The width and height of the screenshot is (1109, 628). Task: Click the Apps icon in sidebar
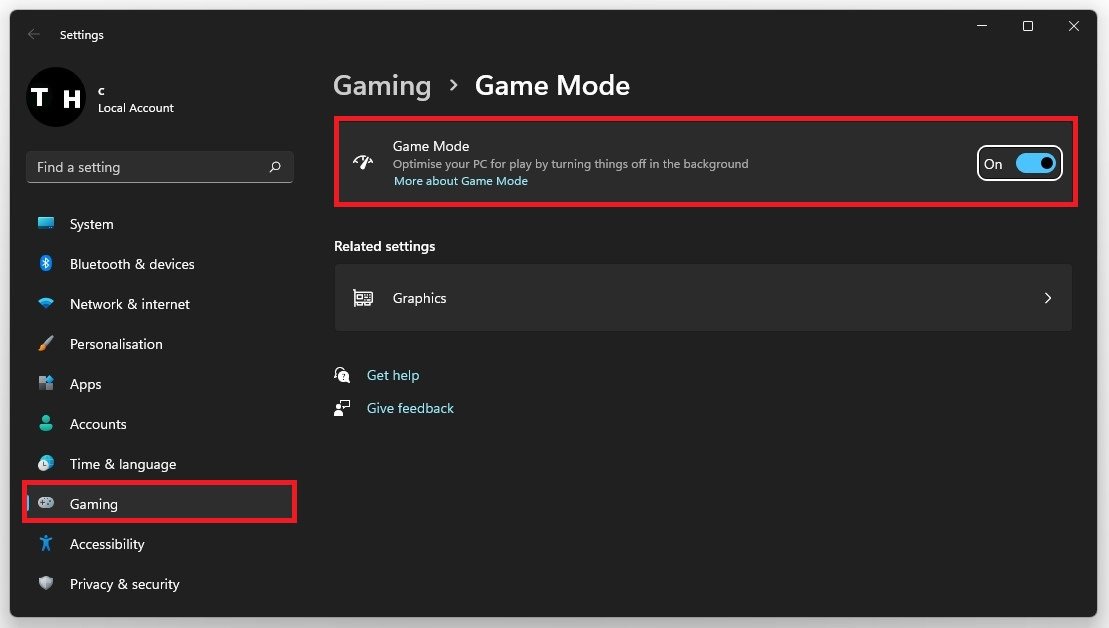click(x=46, y=383)
